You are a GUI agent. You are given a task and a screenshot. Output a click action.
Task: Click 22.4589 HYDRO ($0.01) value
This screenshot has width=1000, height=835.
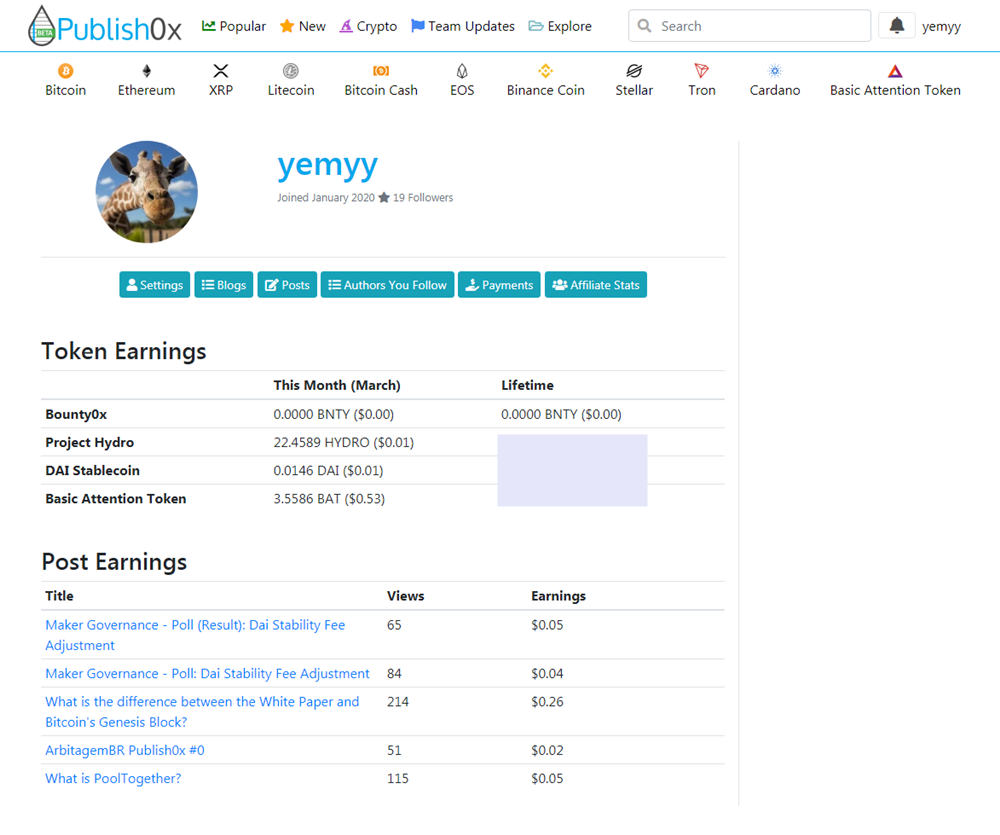click(344, 442)
